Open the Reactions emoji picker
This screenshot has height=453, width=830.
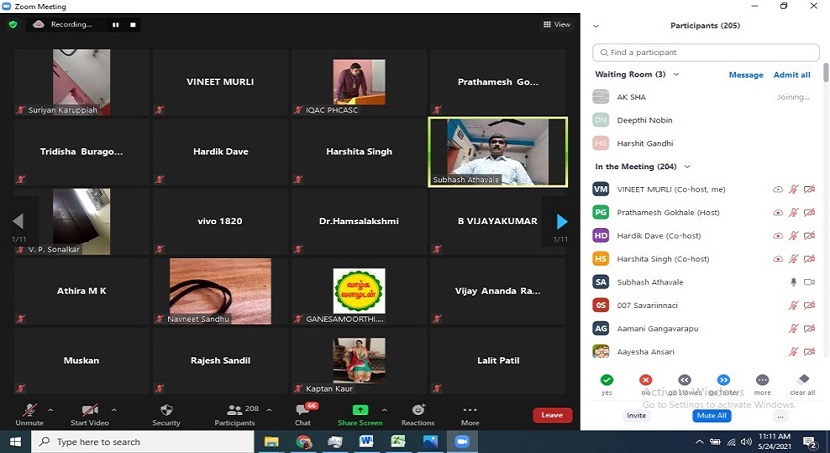[x=418, y=410]
